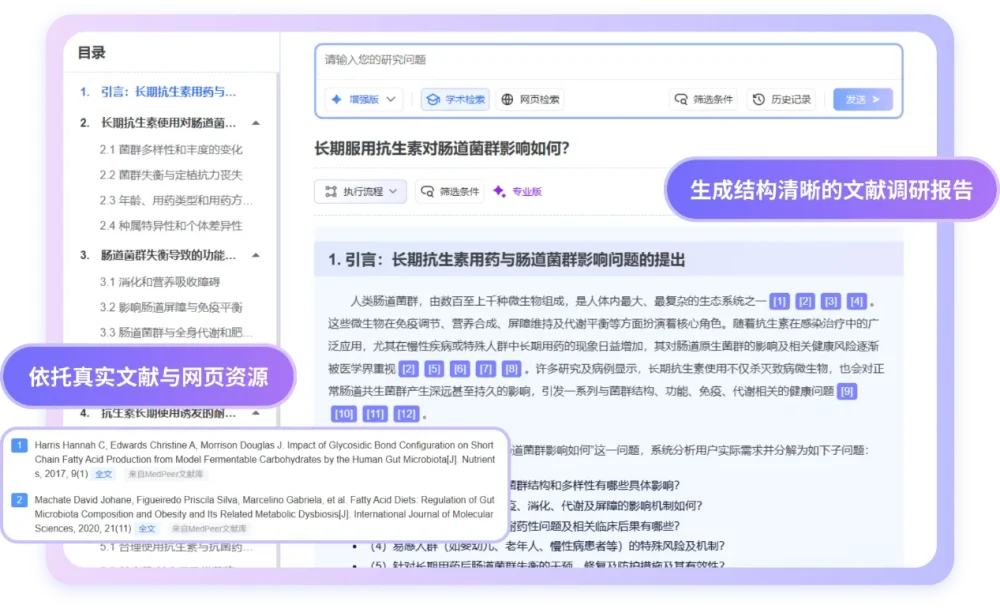Click the magnifier filter icon labeled 筛选条件 in search bar
Viewport: 1000px width, 609px height.
coord(680,100)
